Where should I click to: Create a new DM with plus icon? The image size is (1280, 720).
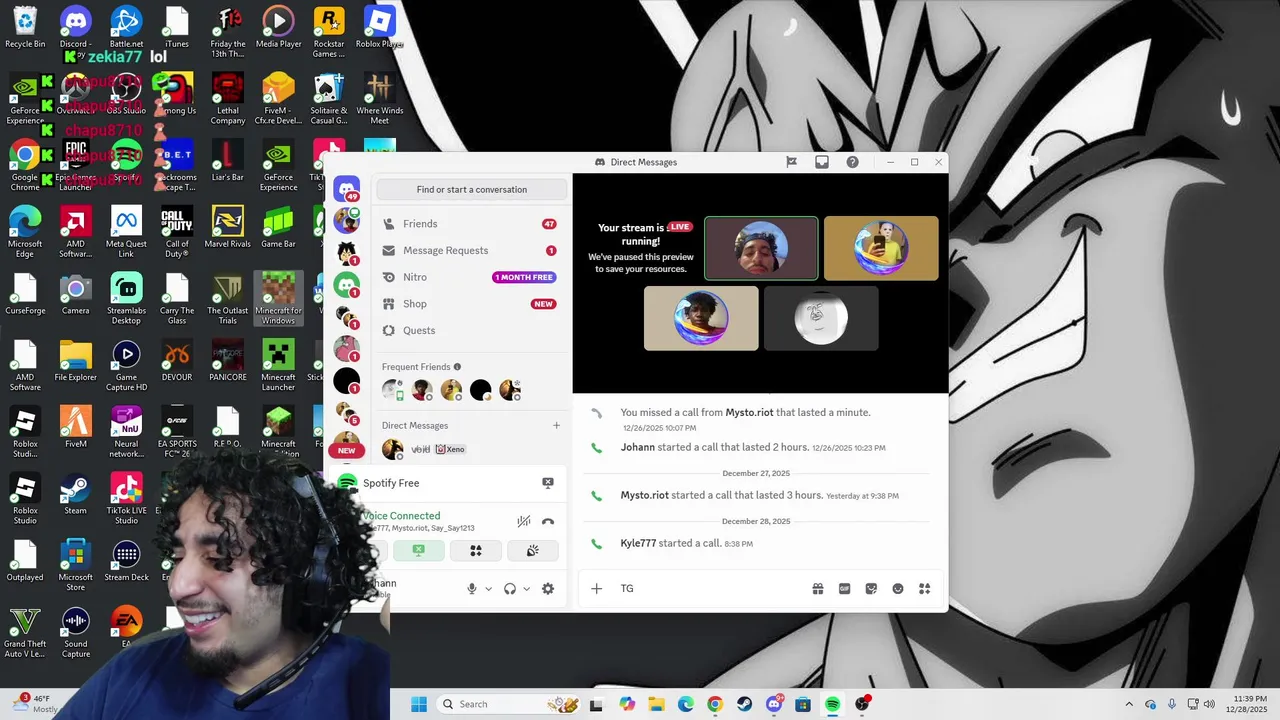pos(557,426)
